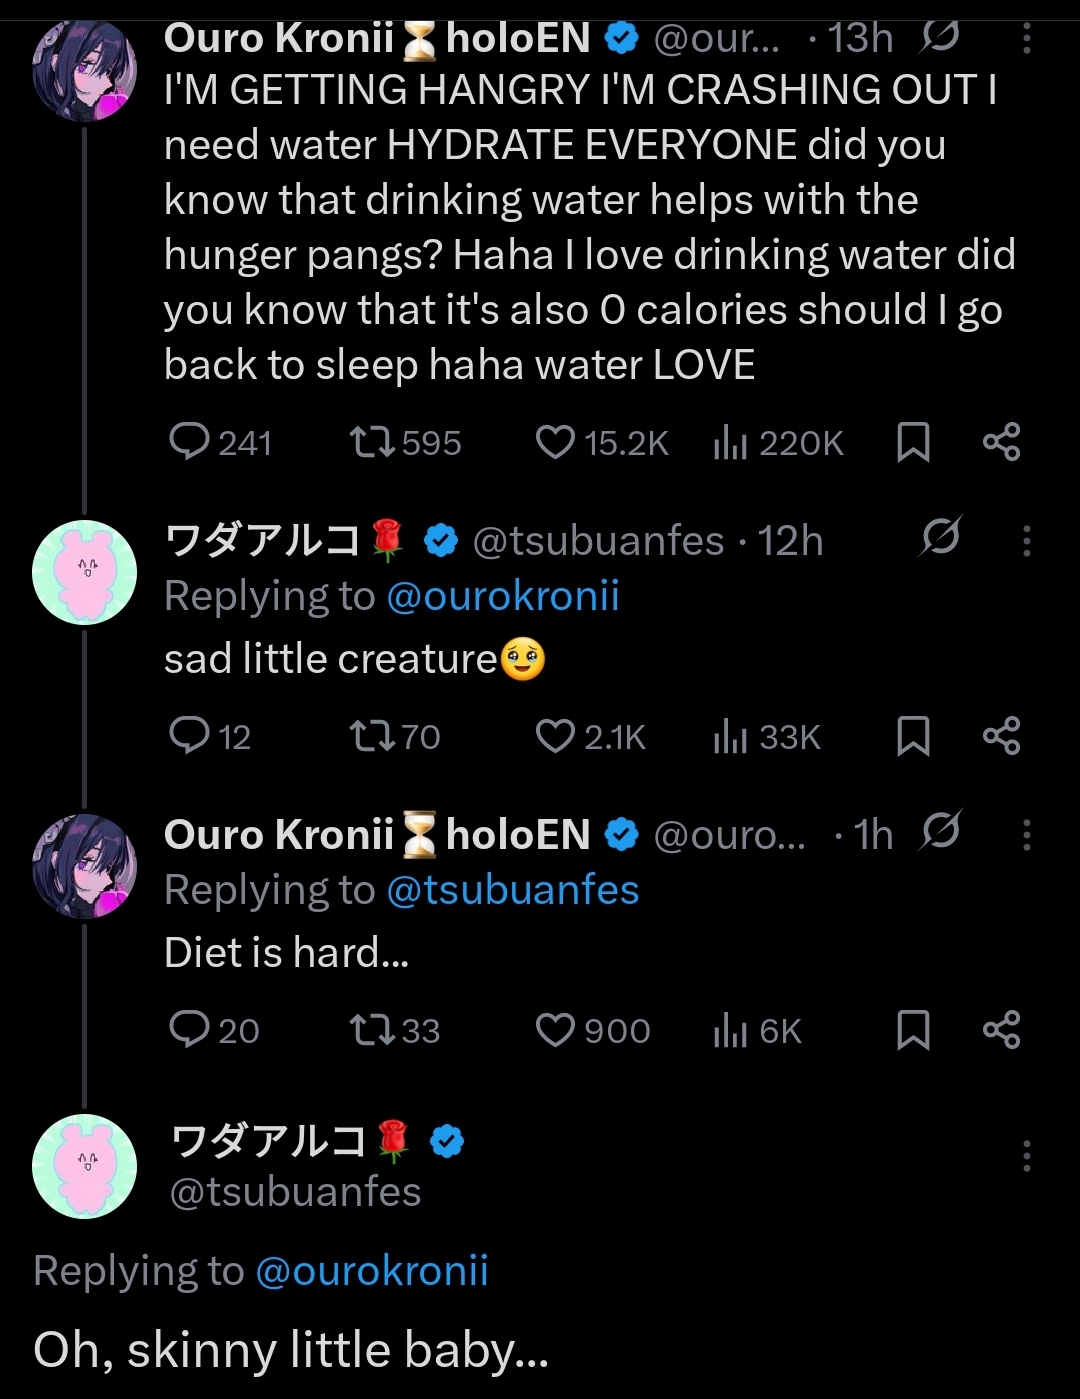Like the tweet with 15.2K likes
The height and width of the screenshot is (1399, 1080).
[555, 442]
